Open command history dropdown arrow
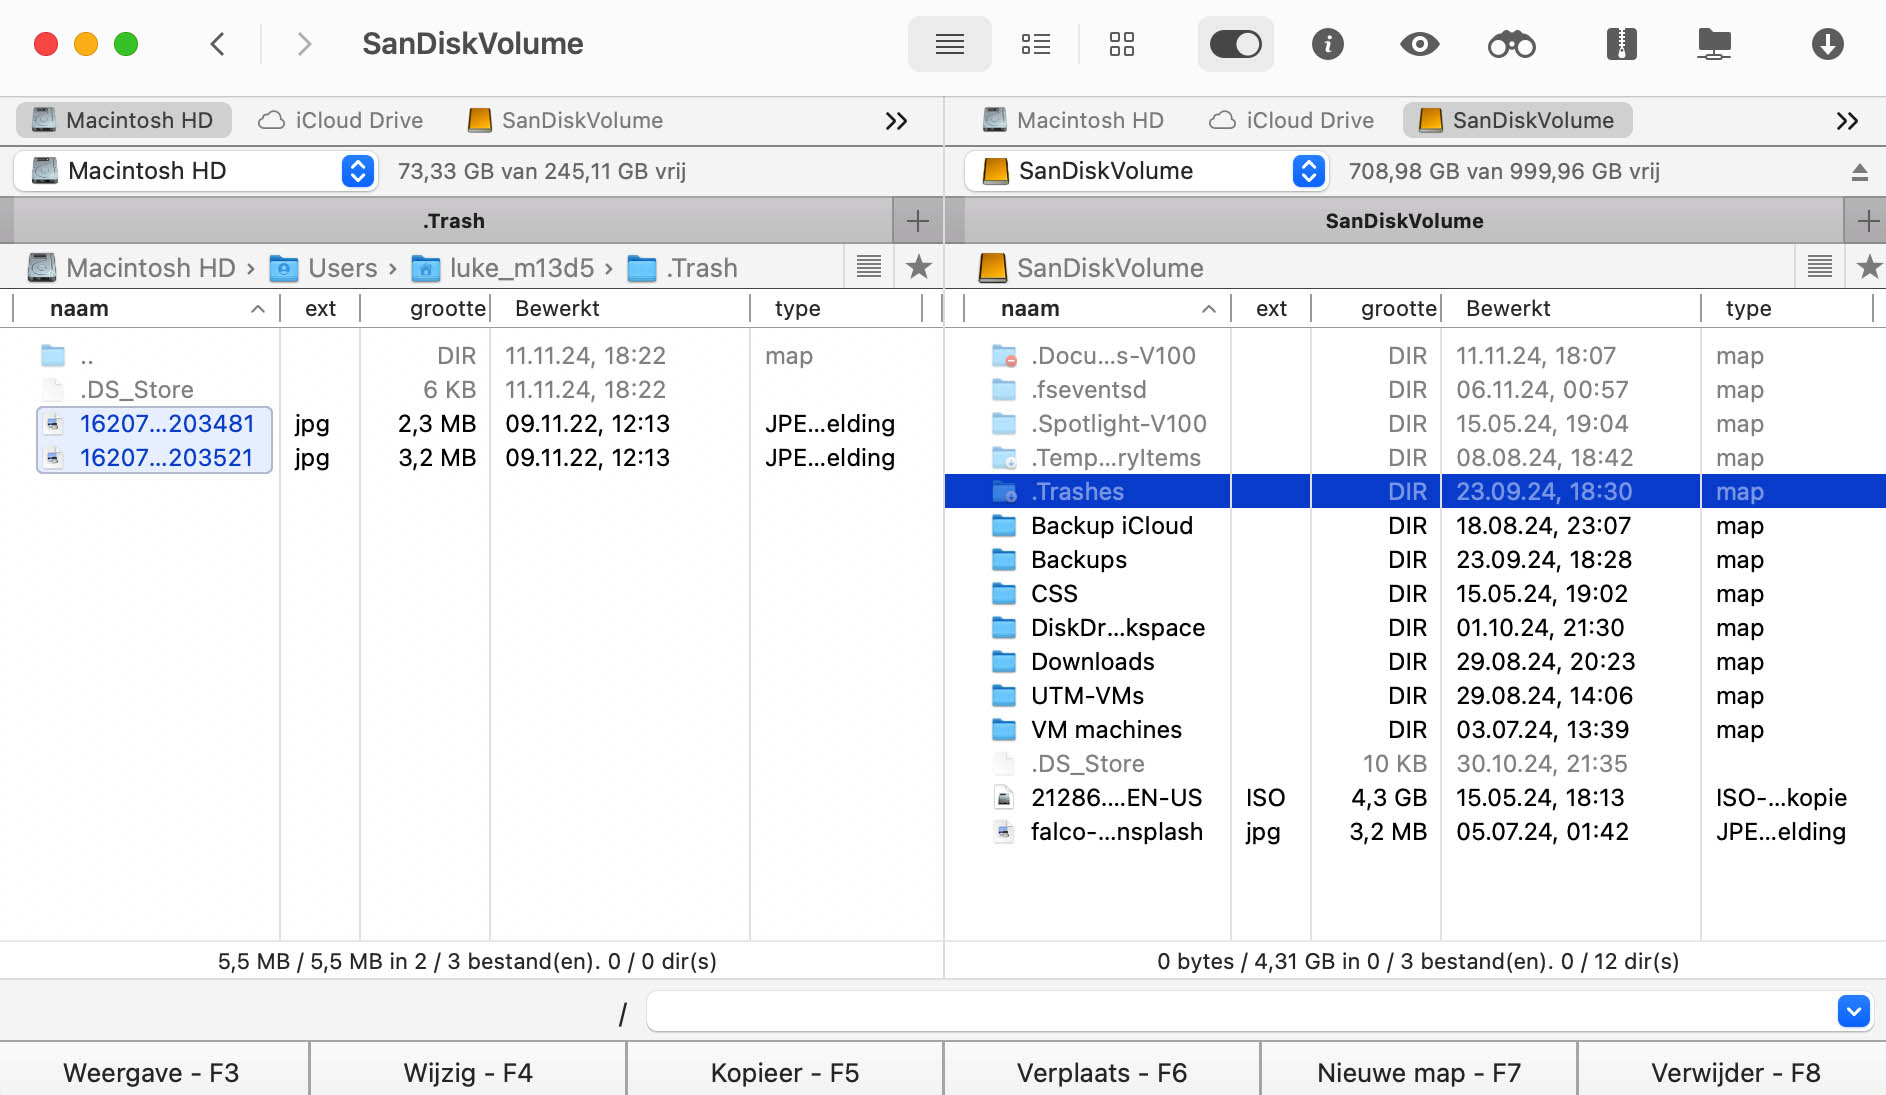Screen dimensions: 1886x1095 pyautogui.click(x=1853, y=1011)
